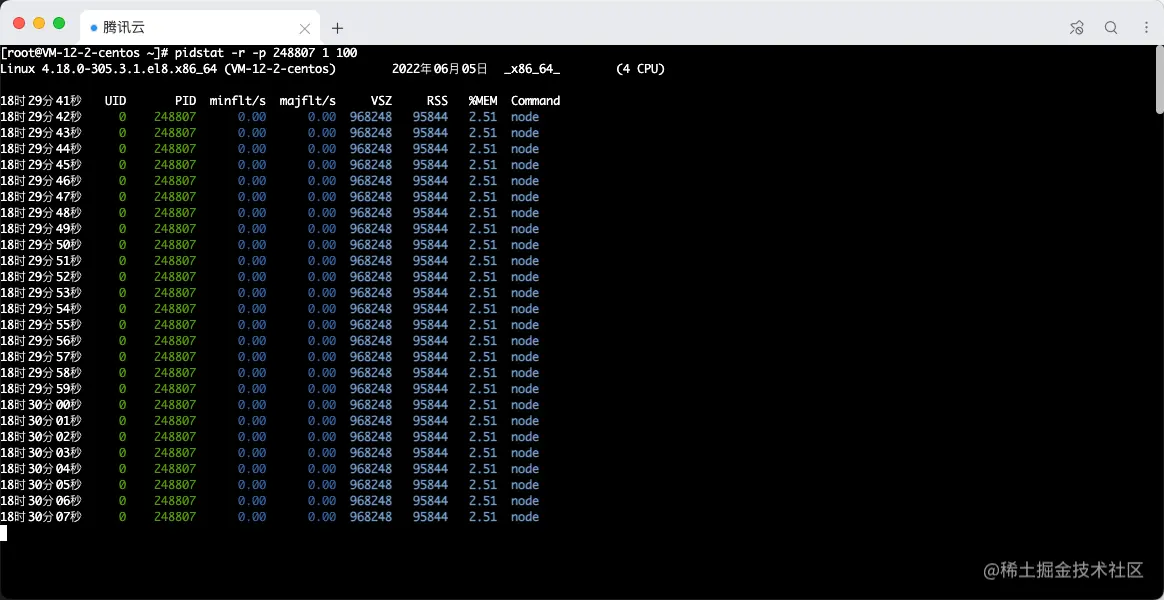Click timestamp 18时30分00秒

[41, 404]
